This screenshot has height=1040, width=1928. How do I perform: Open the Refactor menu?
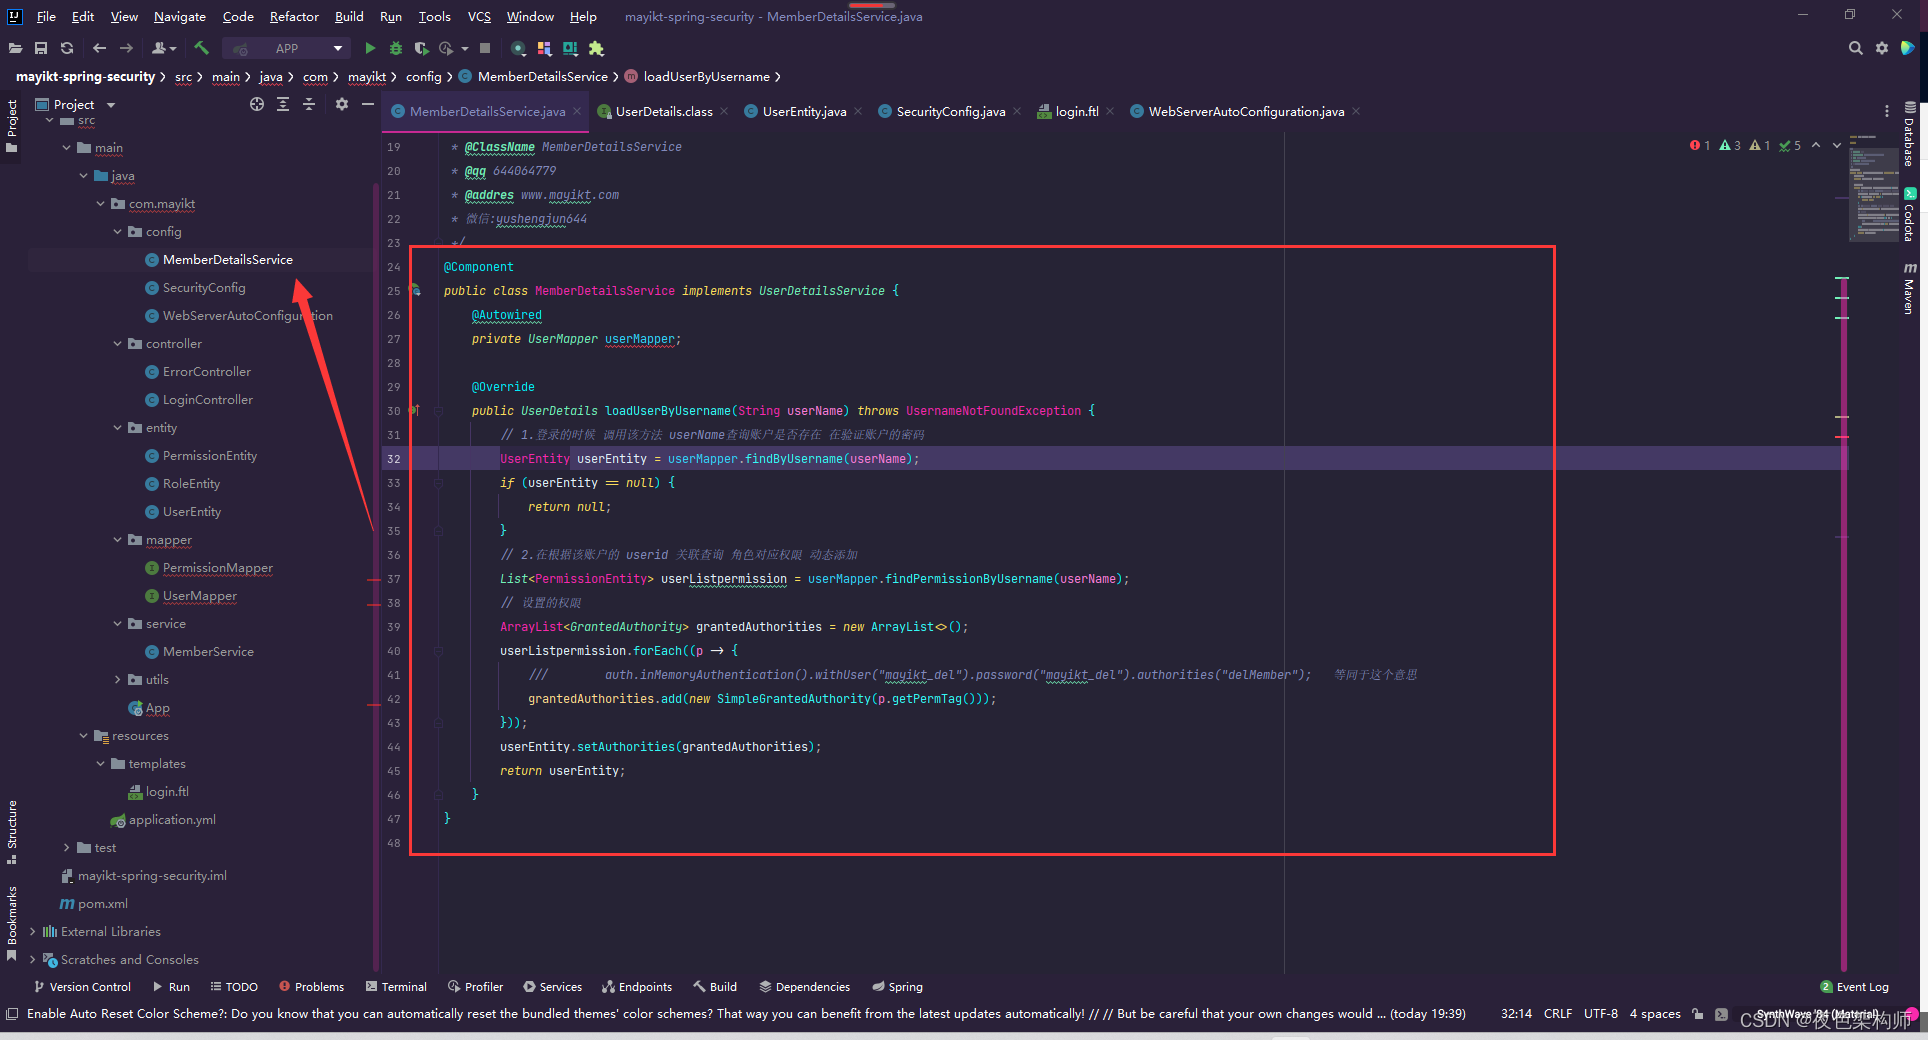coord(294,16)
